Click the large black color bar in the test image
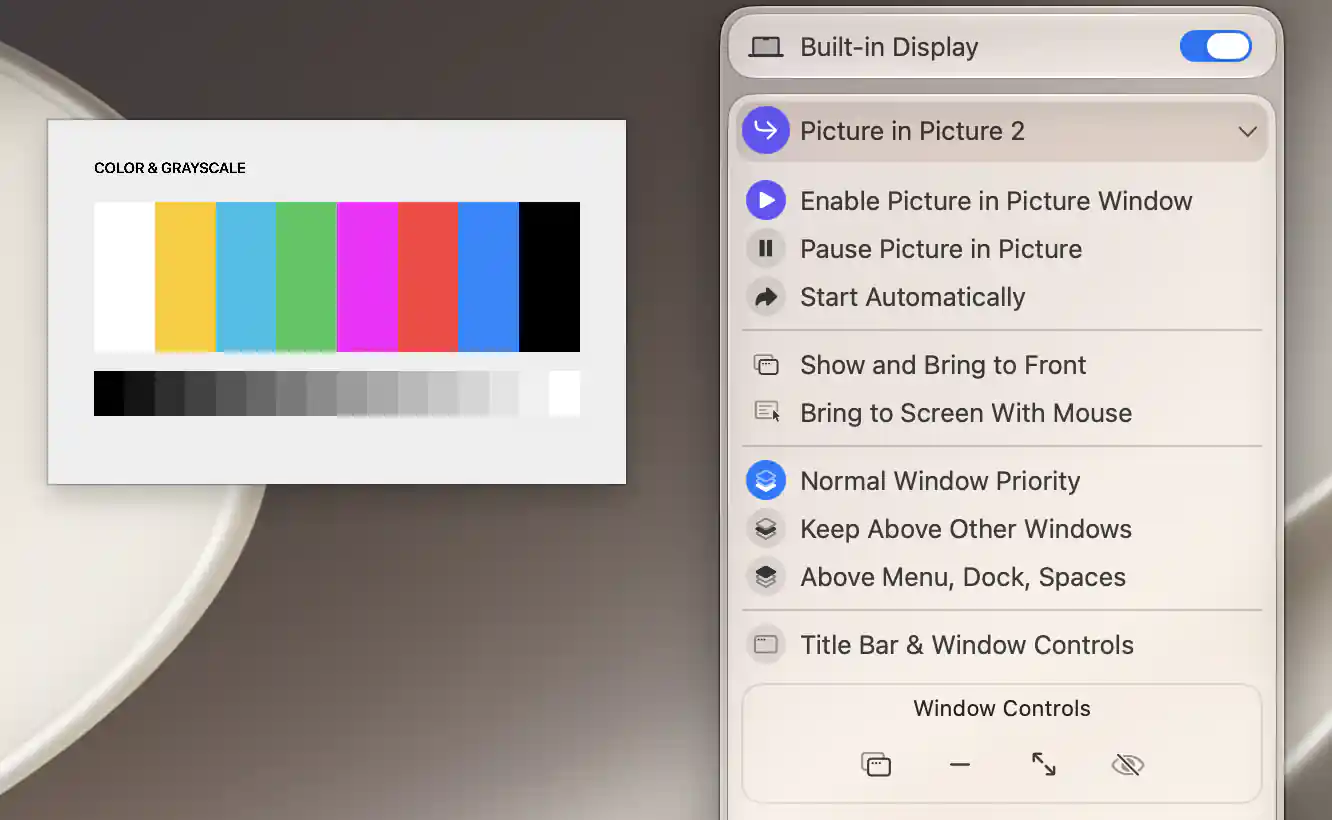 pyautogui.click(x=549, y=277)
